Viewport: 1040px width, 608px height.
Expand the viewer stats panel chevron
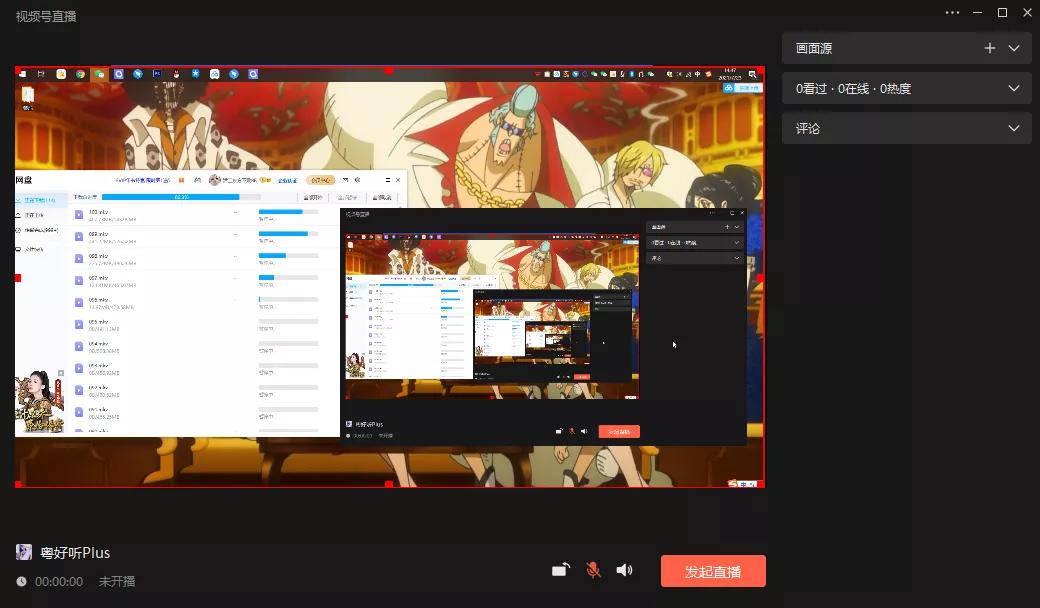point(1014,88)
